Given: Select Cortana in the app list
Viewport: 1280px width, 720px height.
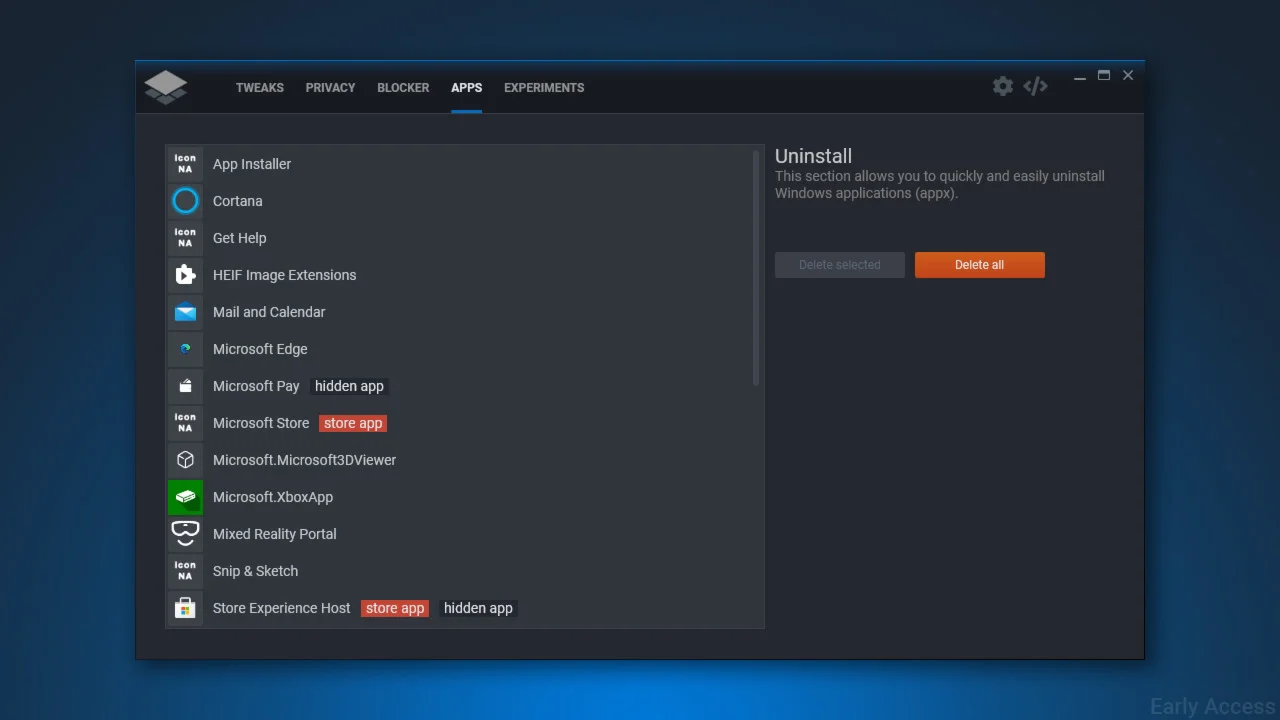Looking at the screenshot, I should [458, 201].
